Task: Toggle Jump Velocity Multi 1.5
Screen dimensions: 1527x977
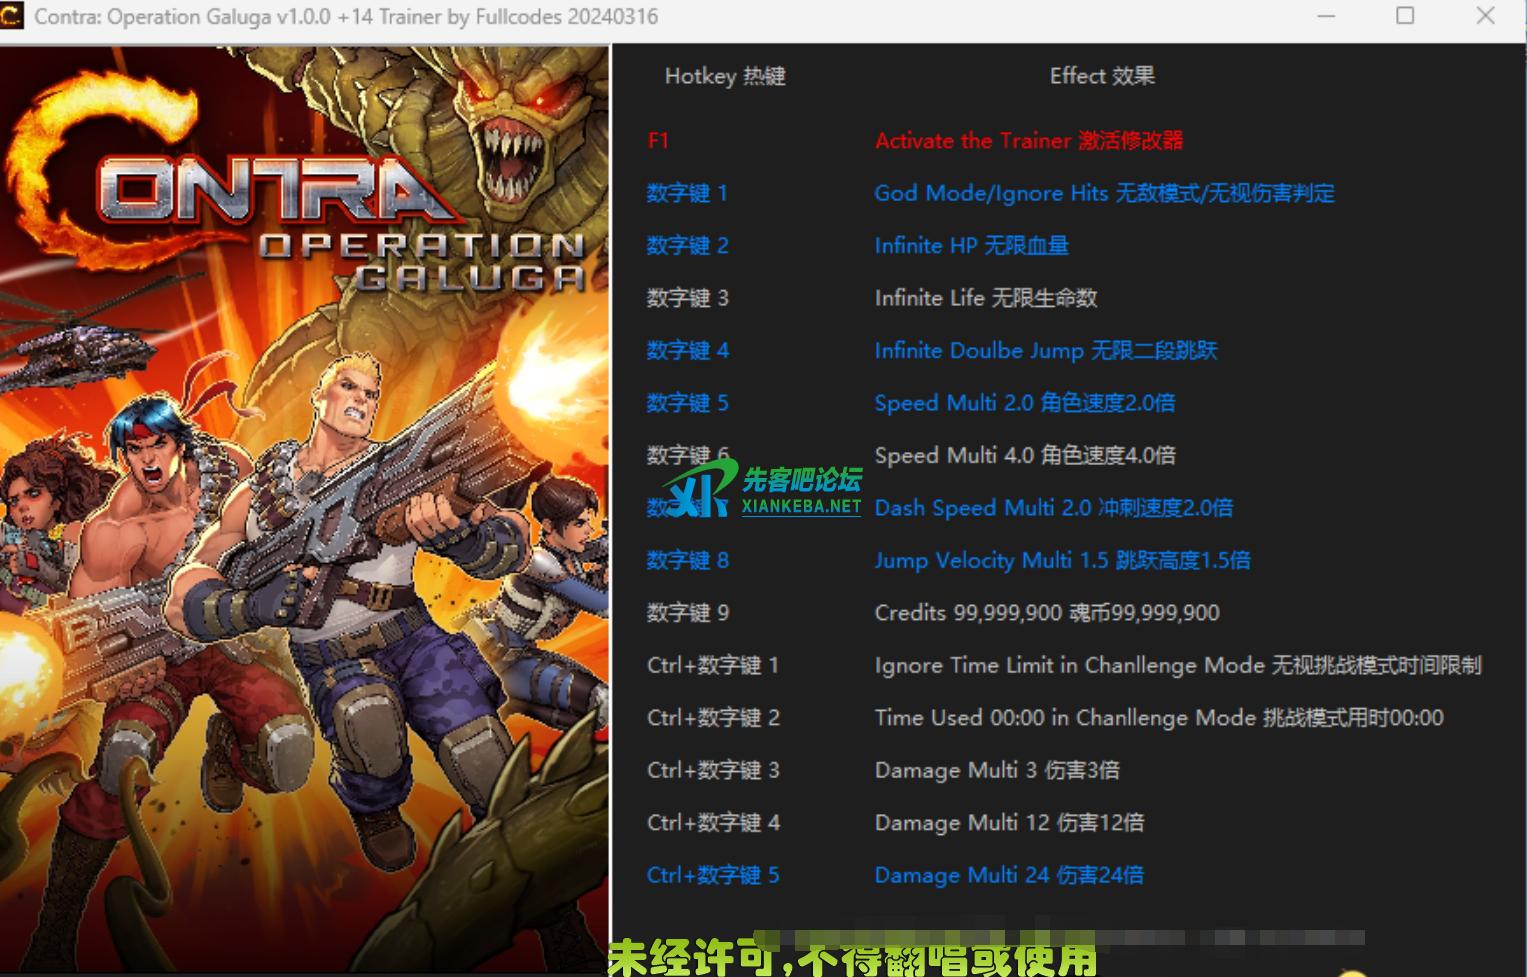Action: point(1062,561)
